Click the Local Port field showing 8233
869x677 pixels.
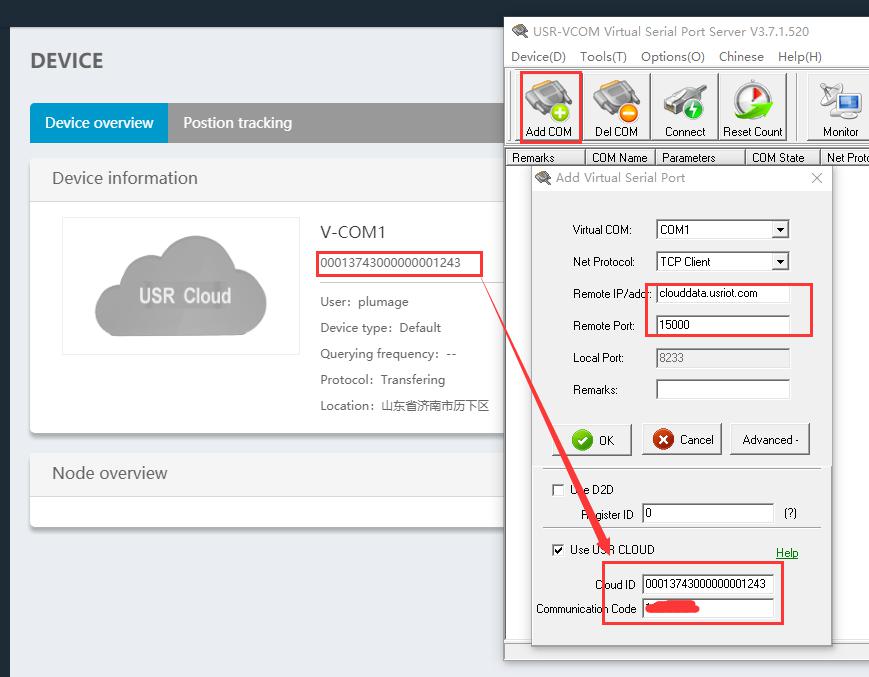(723, 358)
